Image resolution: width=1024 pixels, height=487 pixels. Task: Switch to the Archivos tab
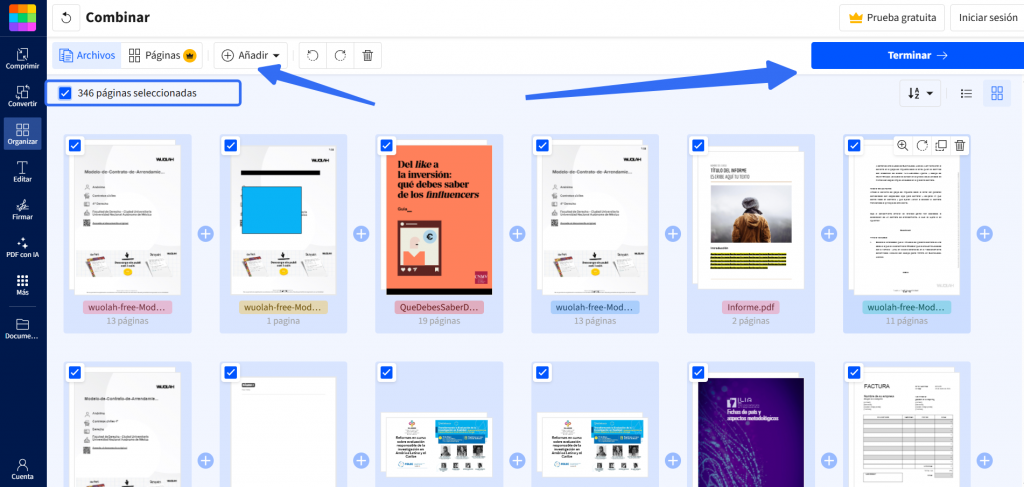pos(87,55)
